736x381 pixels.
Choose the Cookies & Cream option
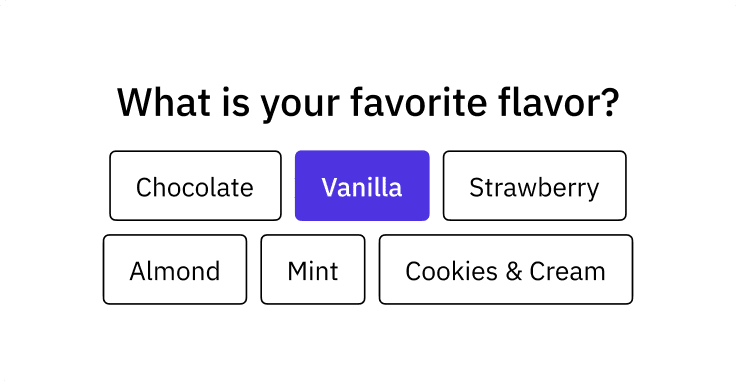tap(506, 269)
